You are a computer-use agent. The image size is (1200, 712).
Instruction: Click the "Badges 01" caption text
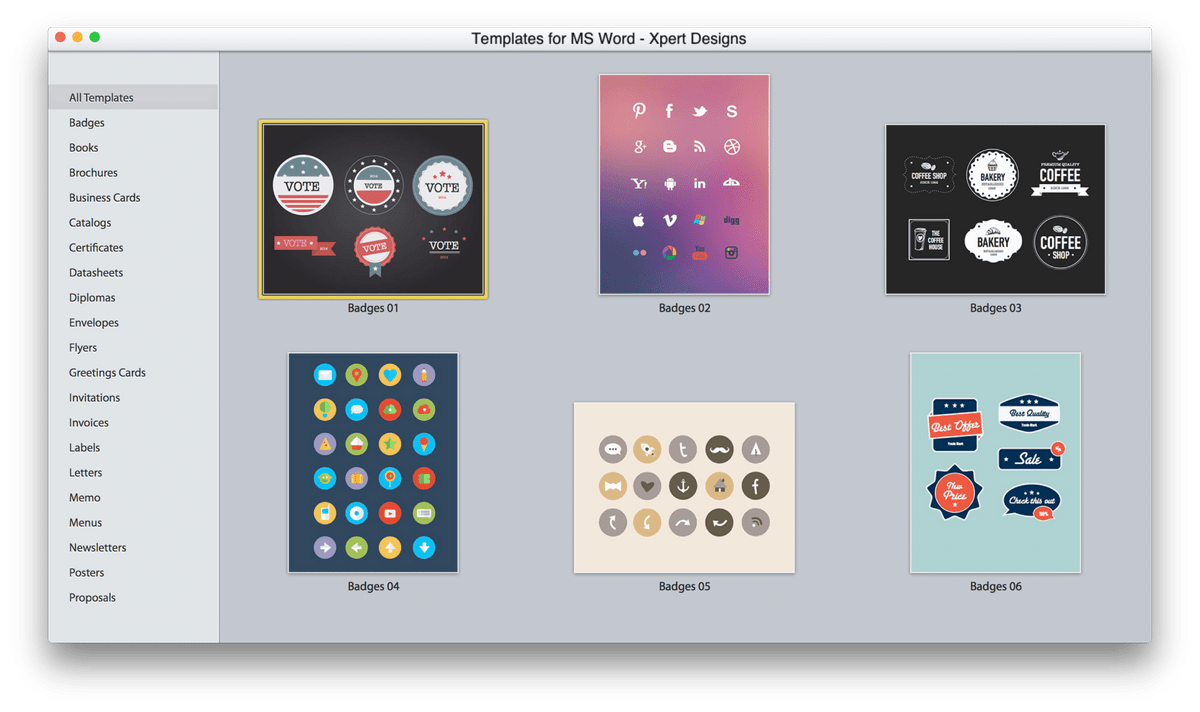pyautogui.click(x=373, y=308)
